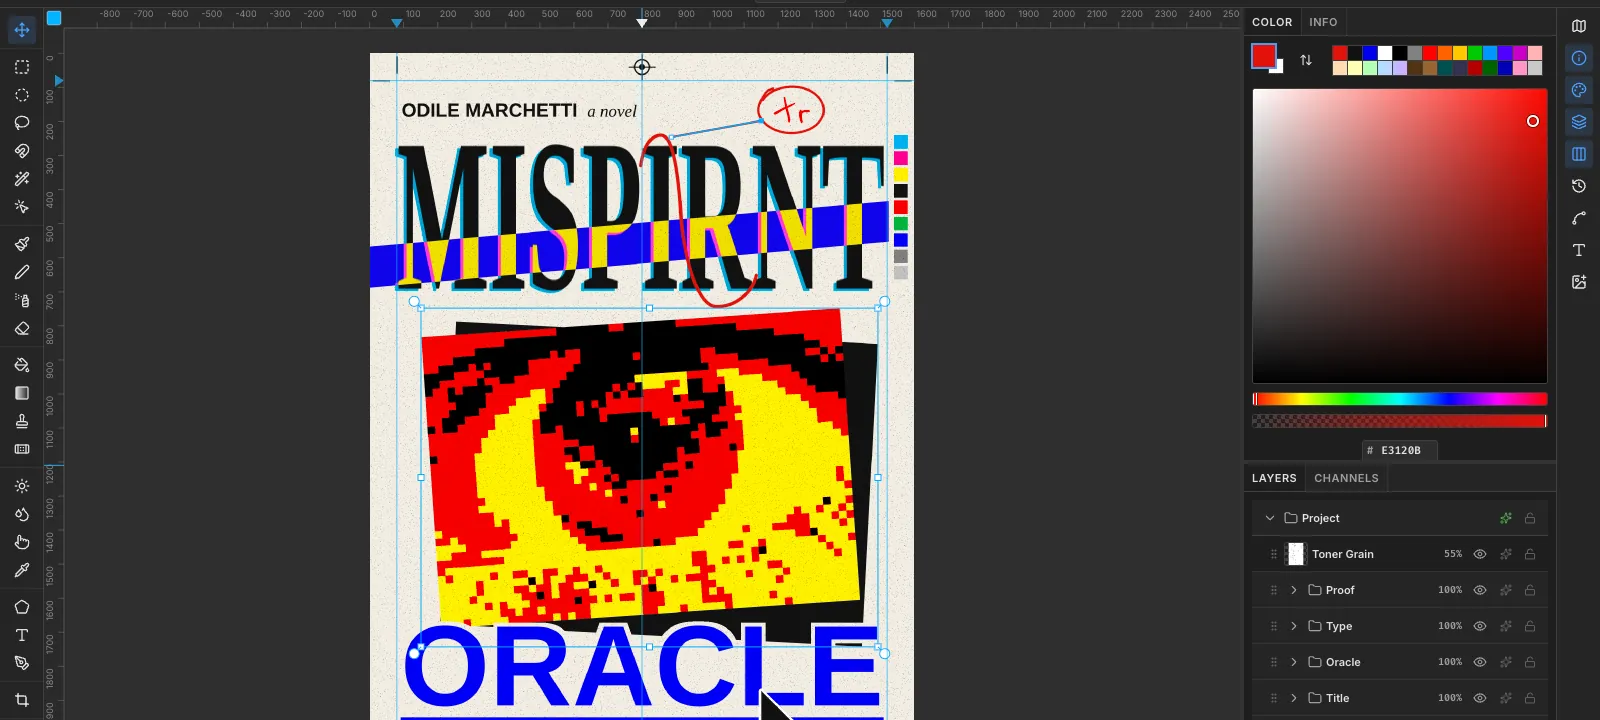Viewport: 1600px width, 720px height.
Task: Open the History panel icon
Action: click(1579, 186)
